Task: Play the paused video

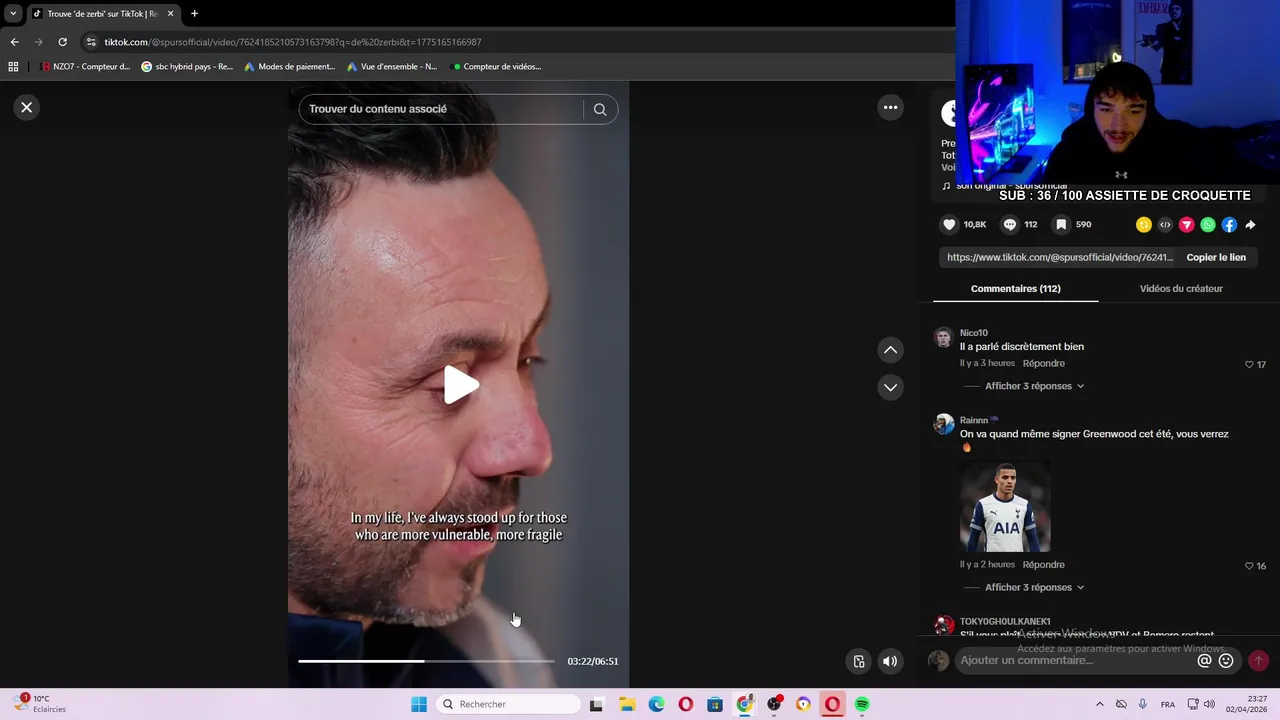Action: point(460,385)
